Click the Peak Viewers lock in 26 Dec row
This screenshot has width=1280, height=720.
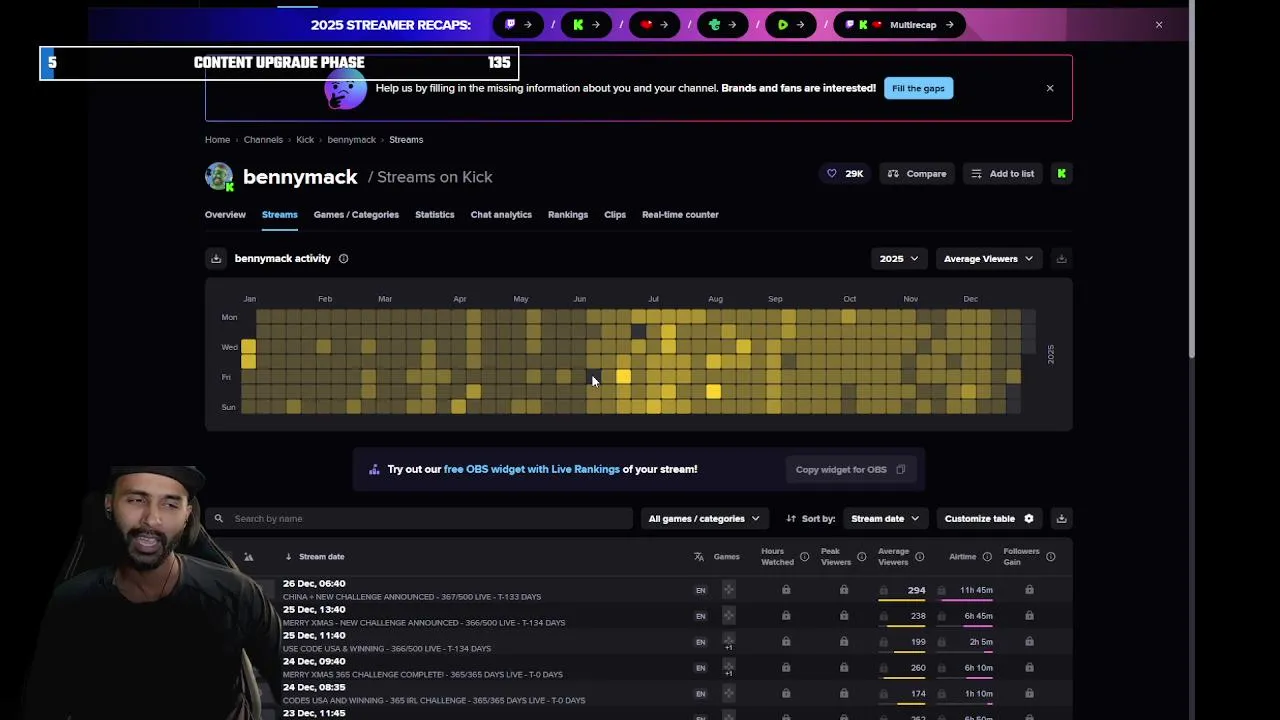[844, 590]
